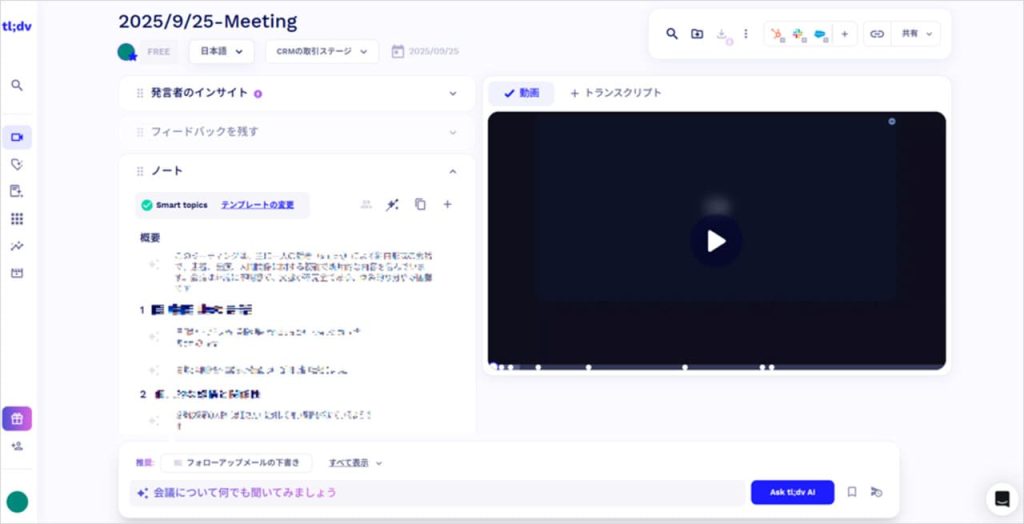
Task: Expand the 発言者のインサイト section
Action: tap(452, 93)
